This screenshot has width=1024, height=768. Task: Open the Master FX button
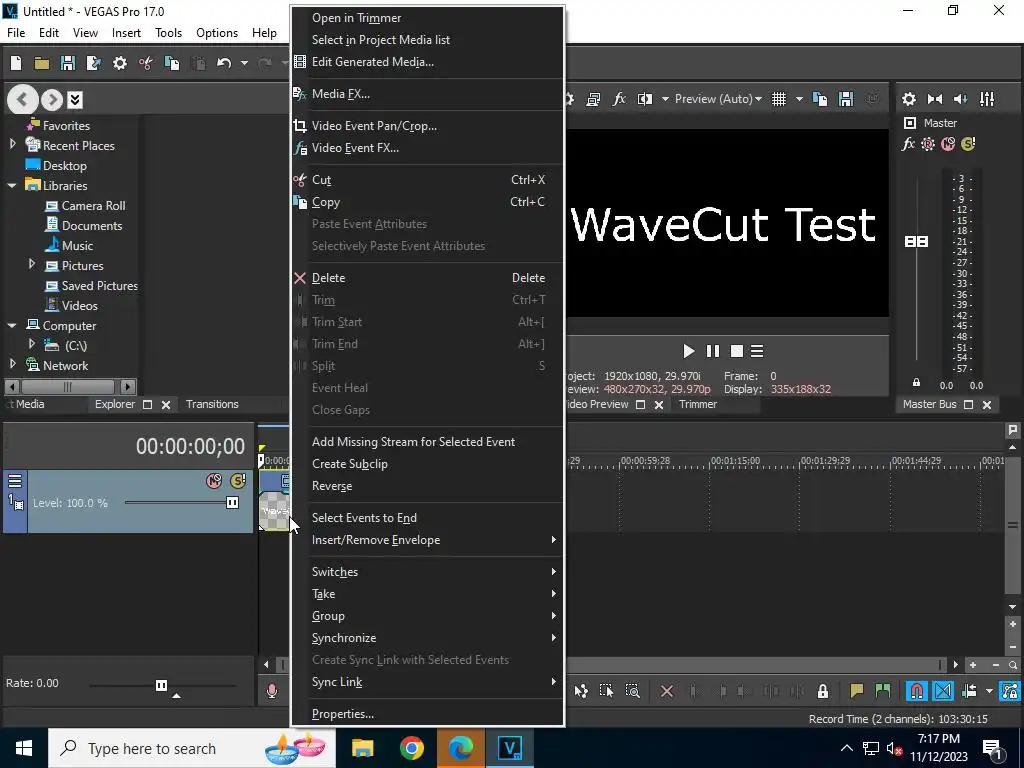coord(908,144)
